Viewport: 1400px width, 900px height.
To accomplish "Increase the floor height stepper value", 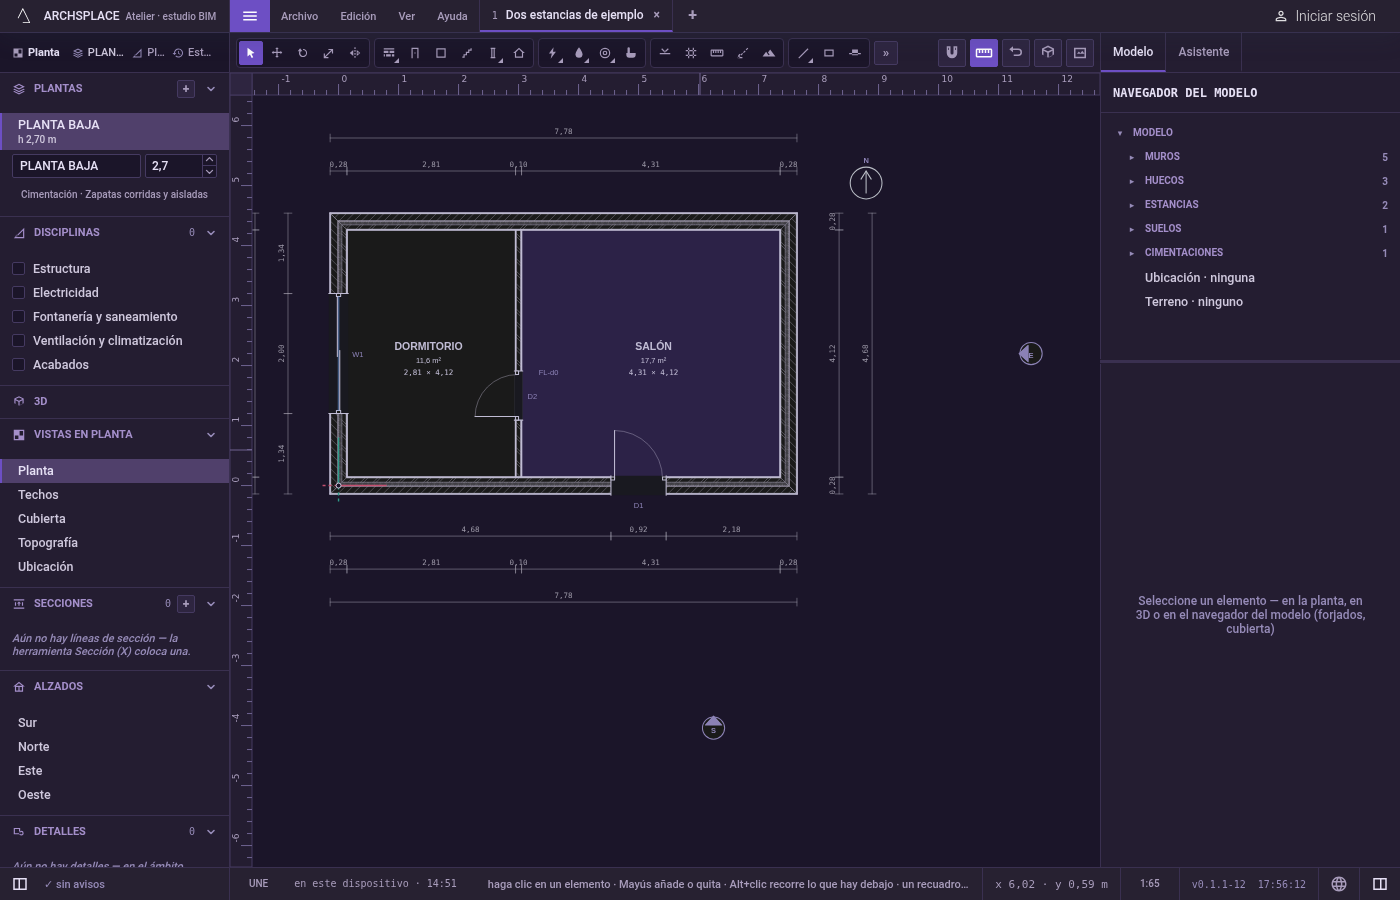I will click(x=209, y=160).
